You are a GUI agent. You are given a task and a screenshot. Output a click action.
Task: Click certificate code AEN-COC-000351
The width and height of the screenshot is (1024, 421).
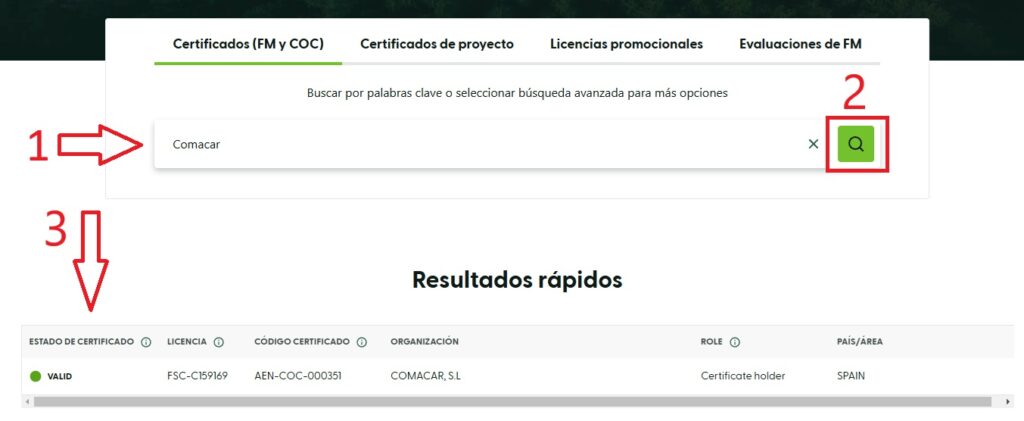coord(299,376)
